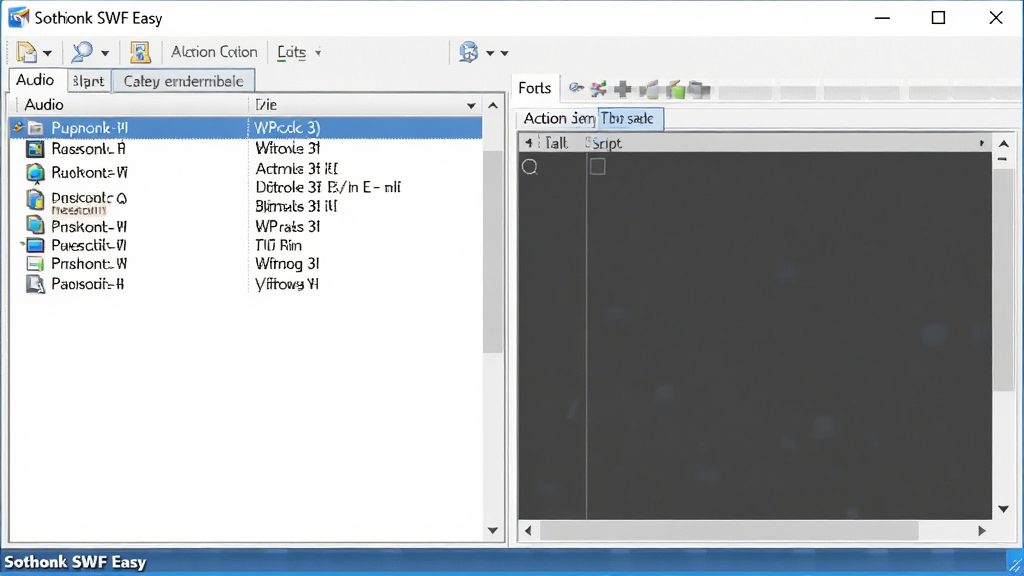The width and height of the screenshot is (1024, 576).
Task: Click the magnifier search icon in the toolbar
Action: click(82, 52)
